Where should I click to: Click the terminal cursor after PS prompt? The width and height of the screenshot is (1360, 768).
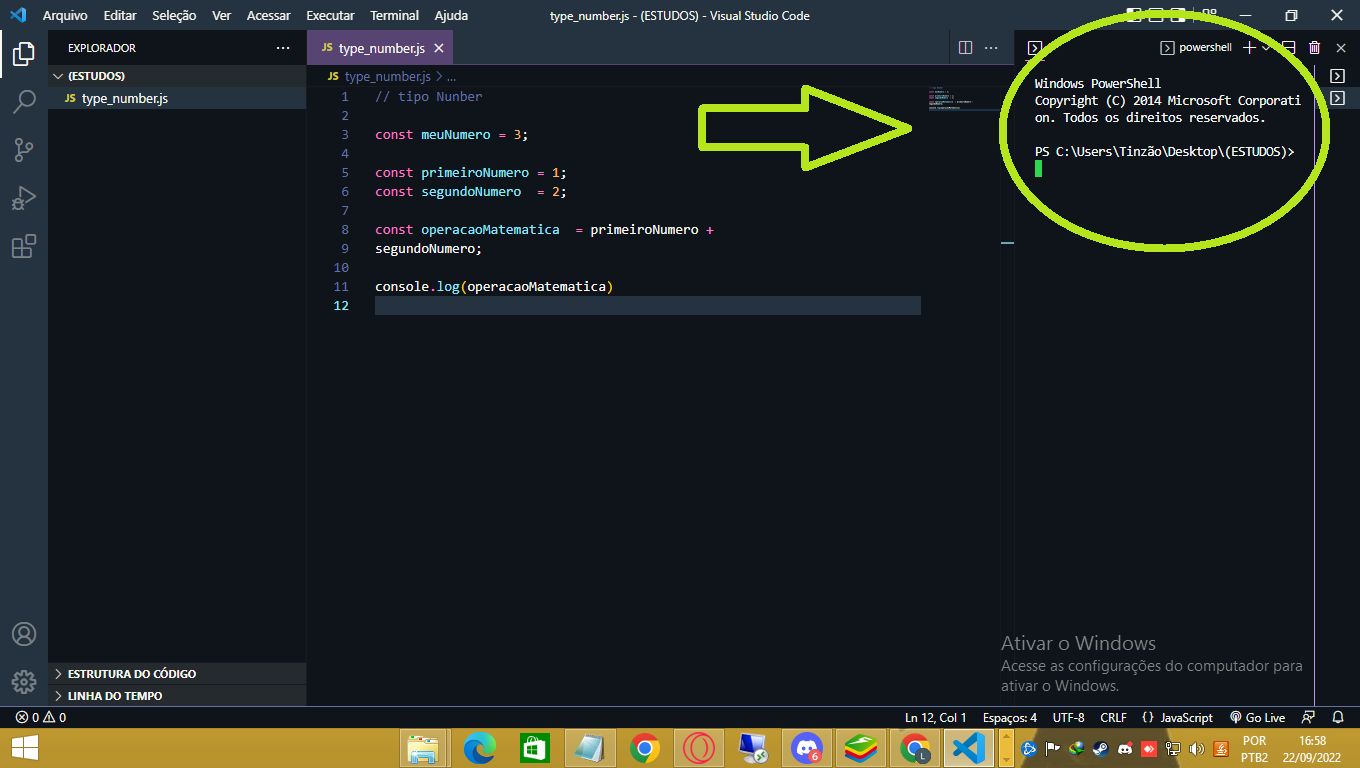1038,168
